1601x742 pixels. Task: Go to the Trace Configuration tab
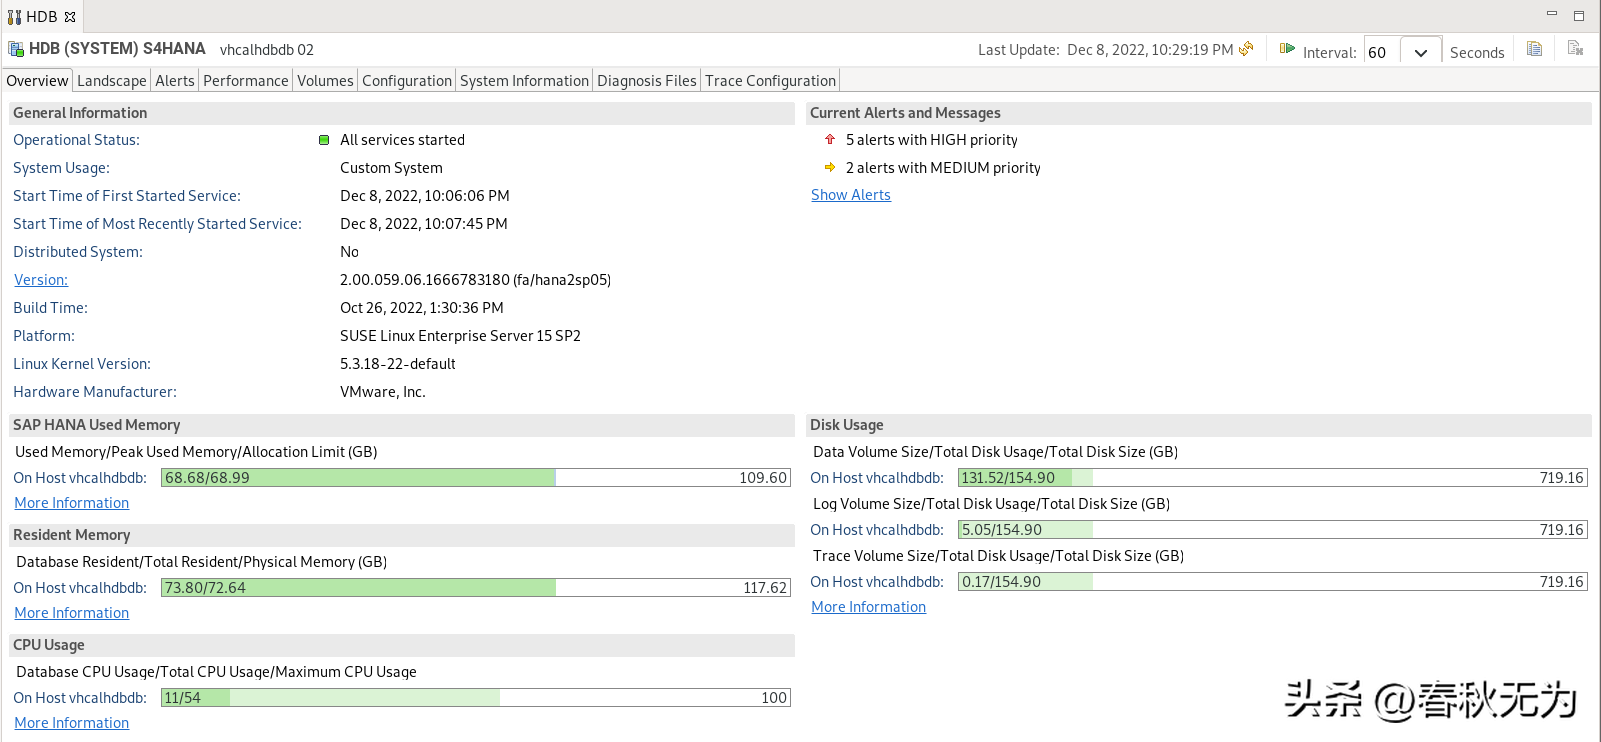point(770,81)
